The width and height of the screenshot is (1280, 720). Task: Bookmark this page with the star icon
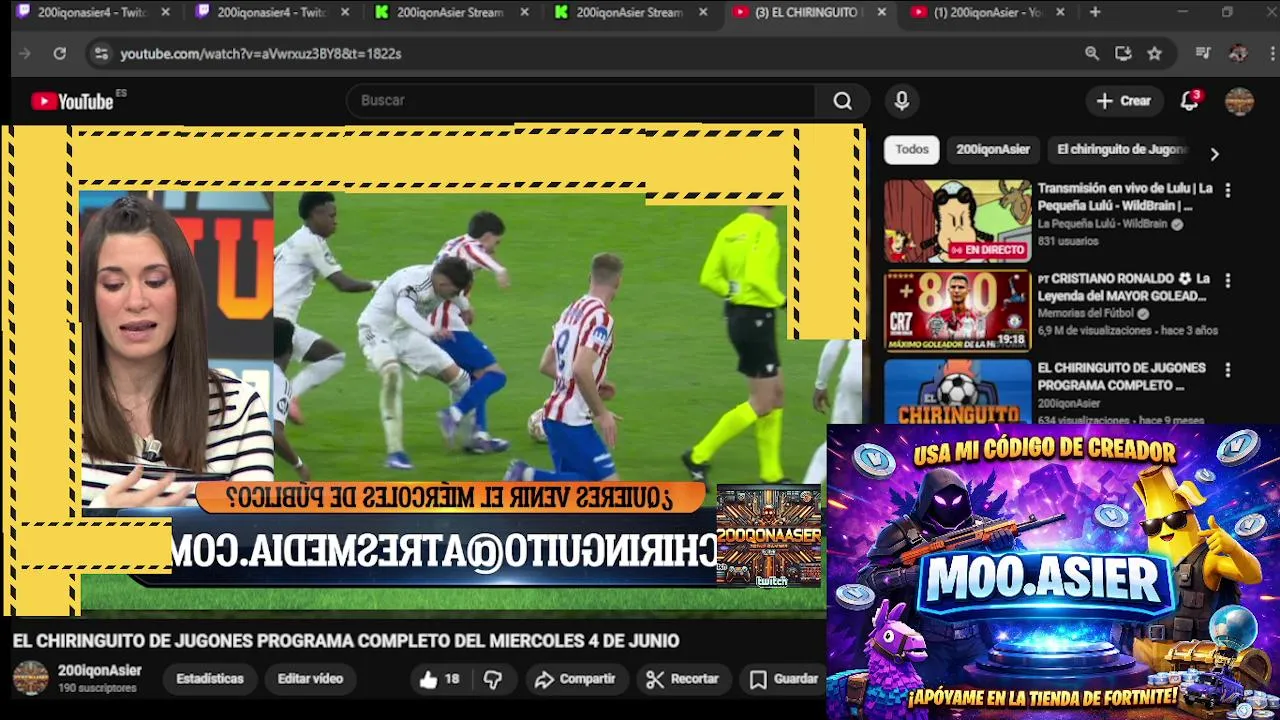coord(1155,54)
